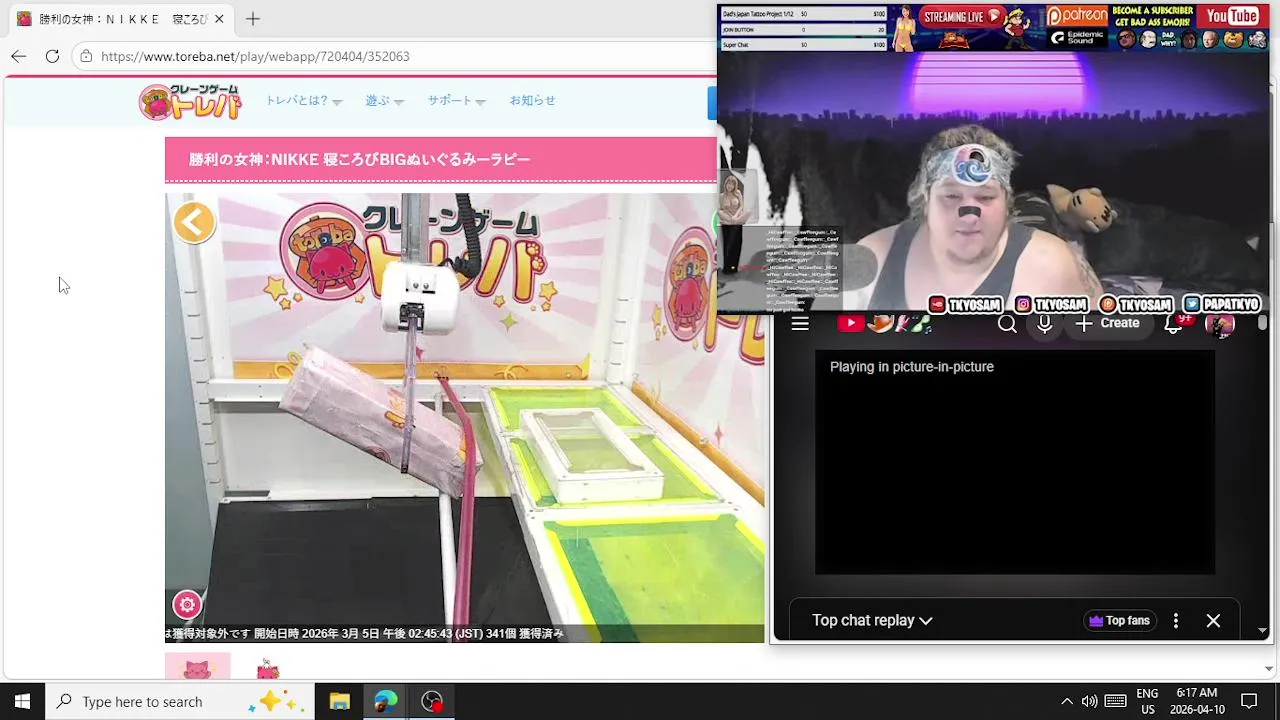1280x720 pixels.
Task: Click the YouTube Create button
Action: pyautogui.click(x=1107, y=323)
